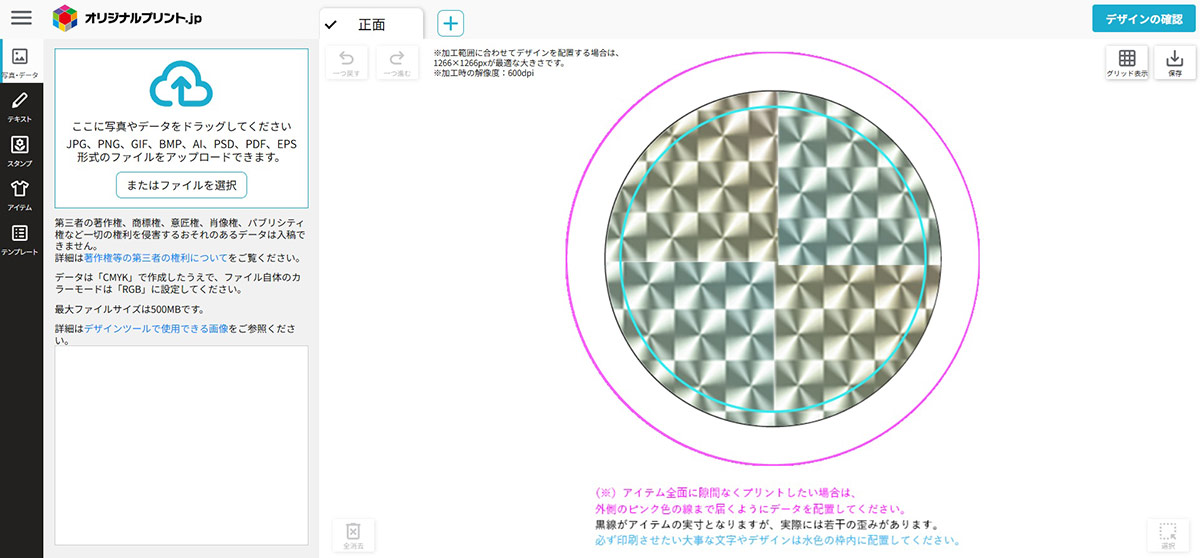Click またはファイルを選択 button
Screen dimensions: 1200x558
click(181, 185)
